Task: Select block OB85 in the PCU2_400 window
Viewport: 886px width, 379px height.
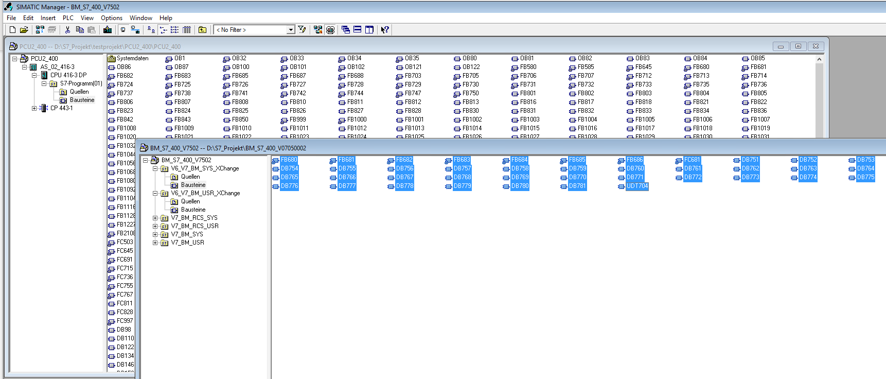Action: [x=753, y=58]
